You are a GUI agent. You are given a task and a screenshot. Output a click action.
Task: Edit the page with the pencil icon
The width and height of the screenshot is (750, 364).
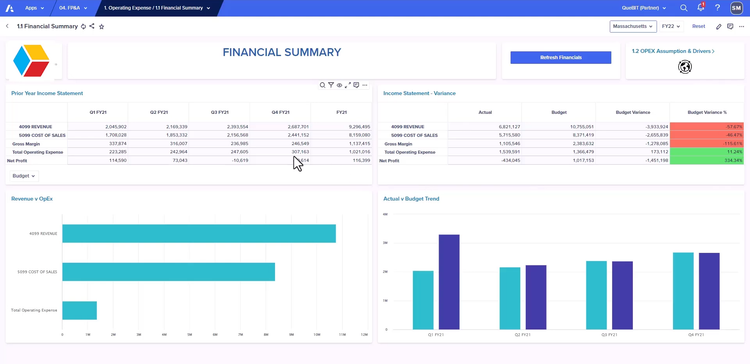tap(718, 26)
